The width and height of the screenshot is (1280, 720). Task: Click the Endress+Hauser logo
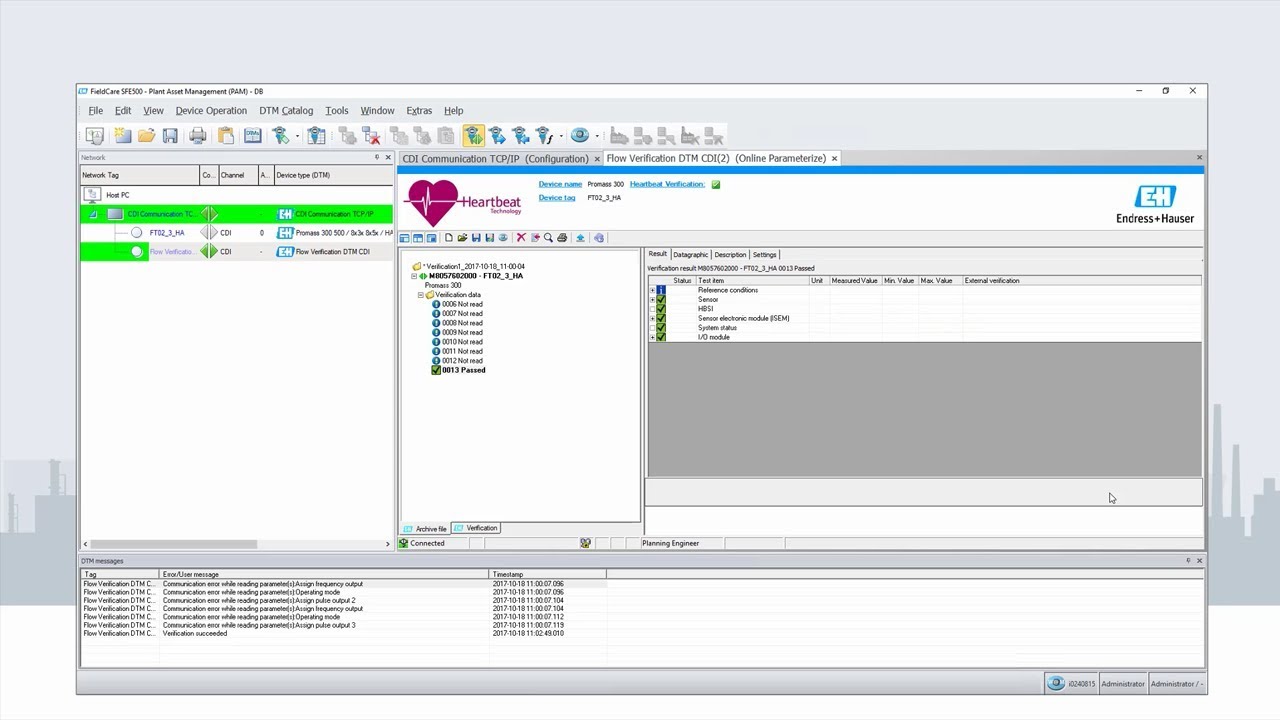1155,203
